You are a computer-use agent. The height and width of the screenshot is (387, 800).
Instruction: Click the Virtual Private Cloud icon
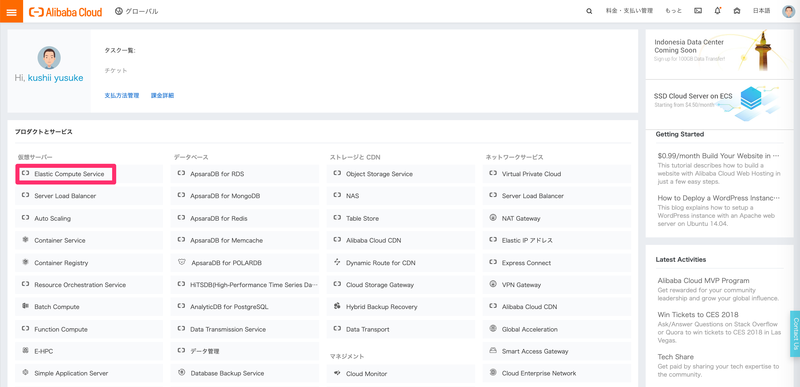[493, 174]
